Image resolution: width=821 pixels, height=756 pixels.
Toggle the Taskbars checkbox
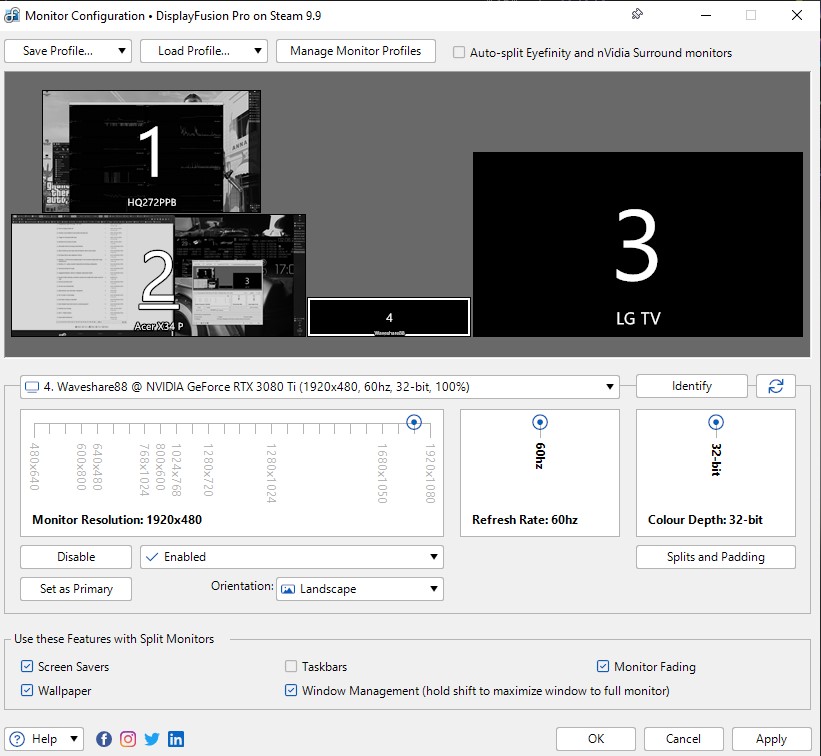point(291,666)
